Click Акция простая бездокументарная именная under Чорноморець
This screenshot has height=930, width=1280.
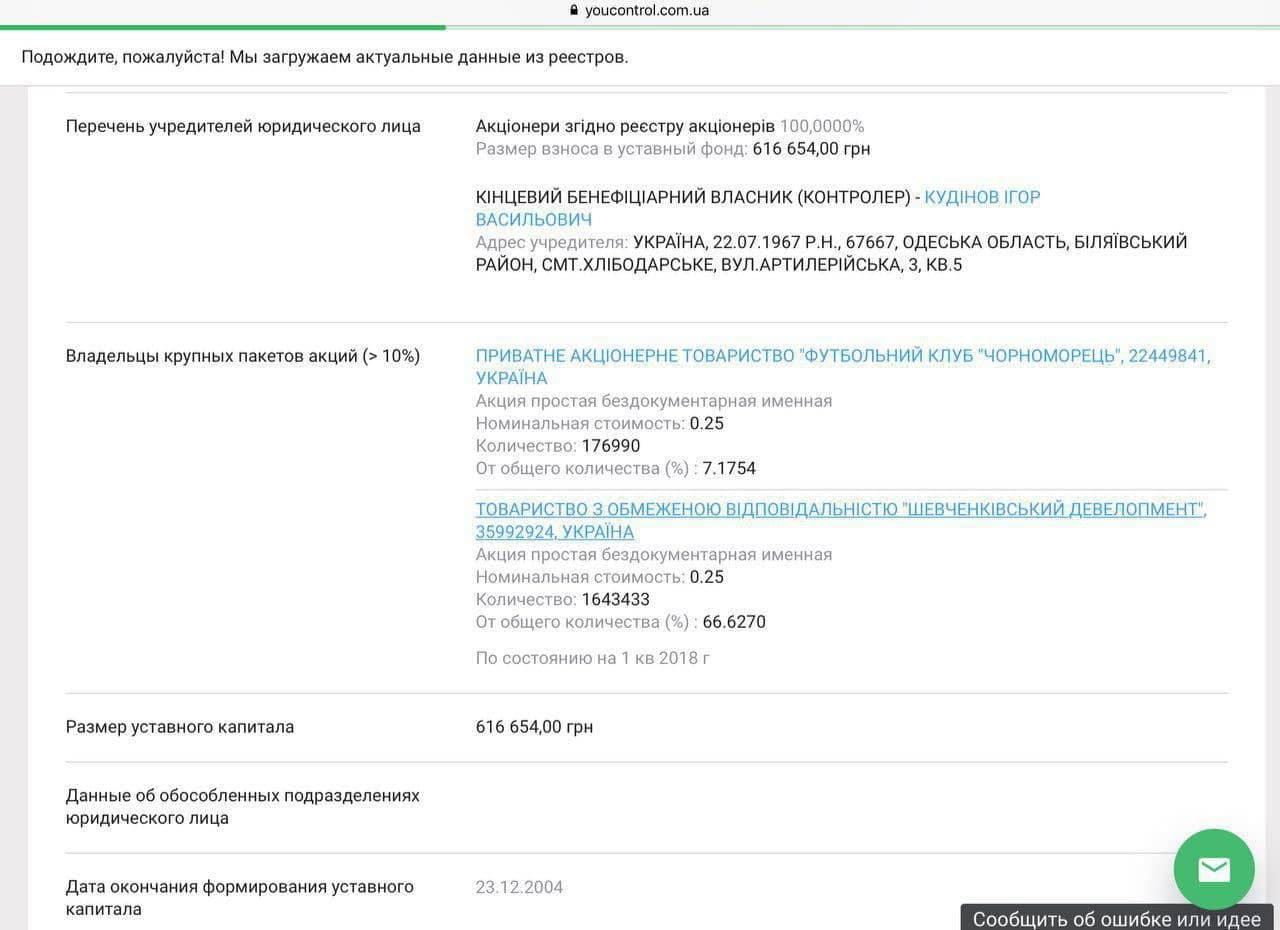point(654,401)
